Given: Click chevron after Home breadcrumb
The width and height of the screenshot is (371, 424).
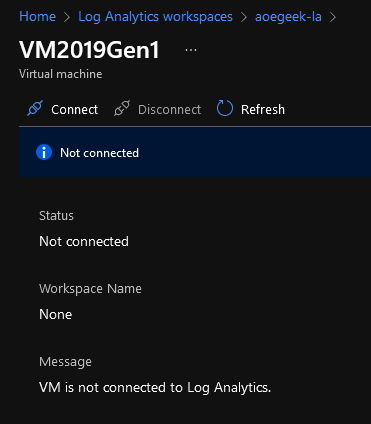Looking at the screenshot, I should 67,17.
